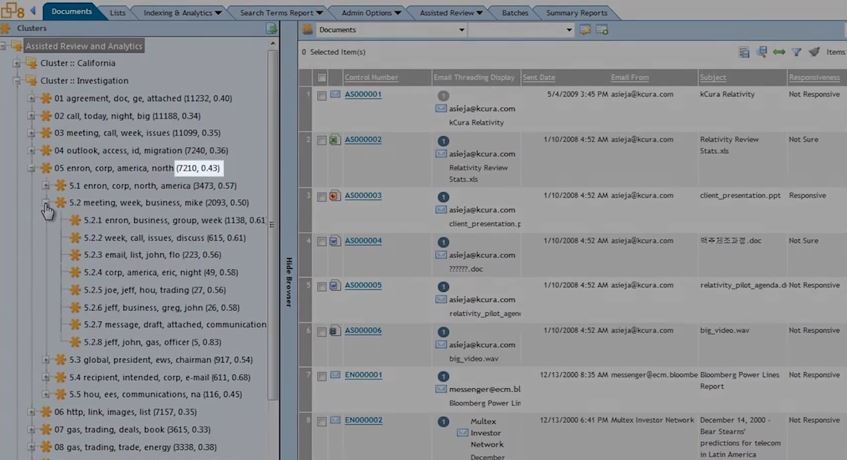Tick the checkbox next to AS000004
The image size is (847, 460).
point(321,241)
